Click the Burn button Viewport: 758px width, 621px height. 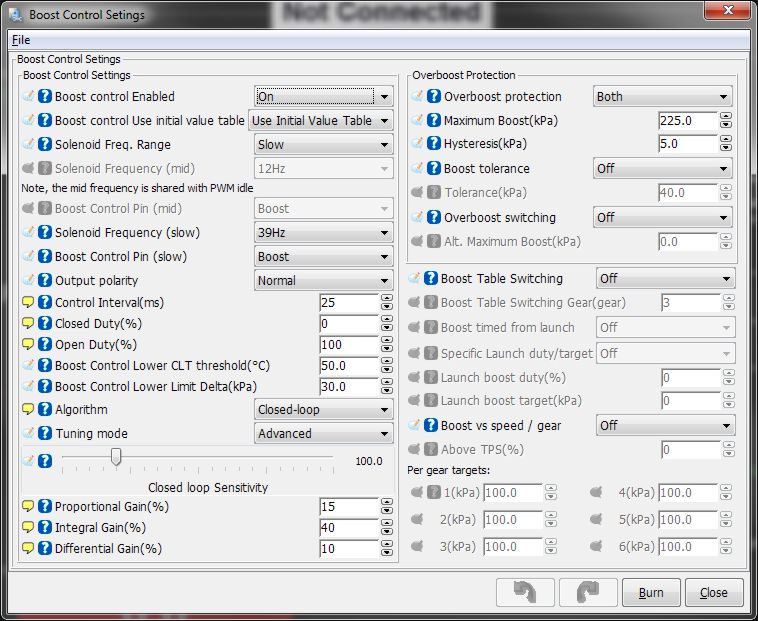tap(651, 592)
